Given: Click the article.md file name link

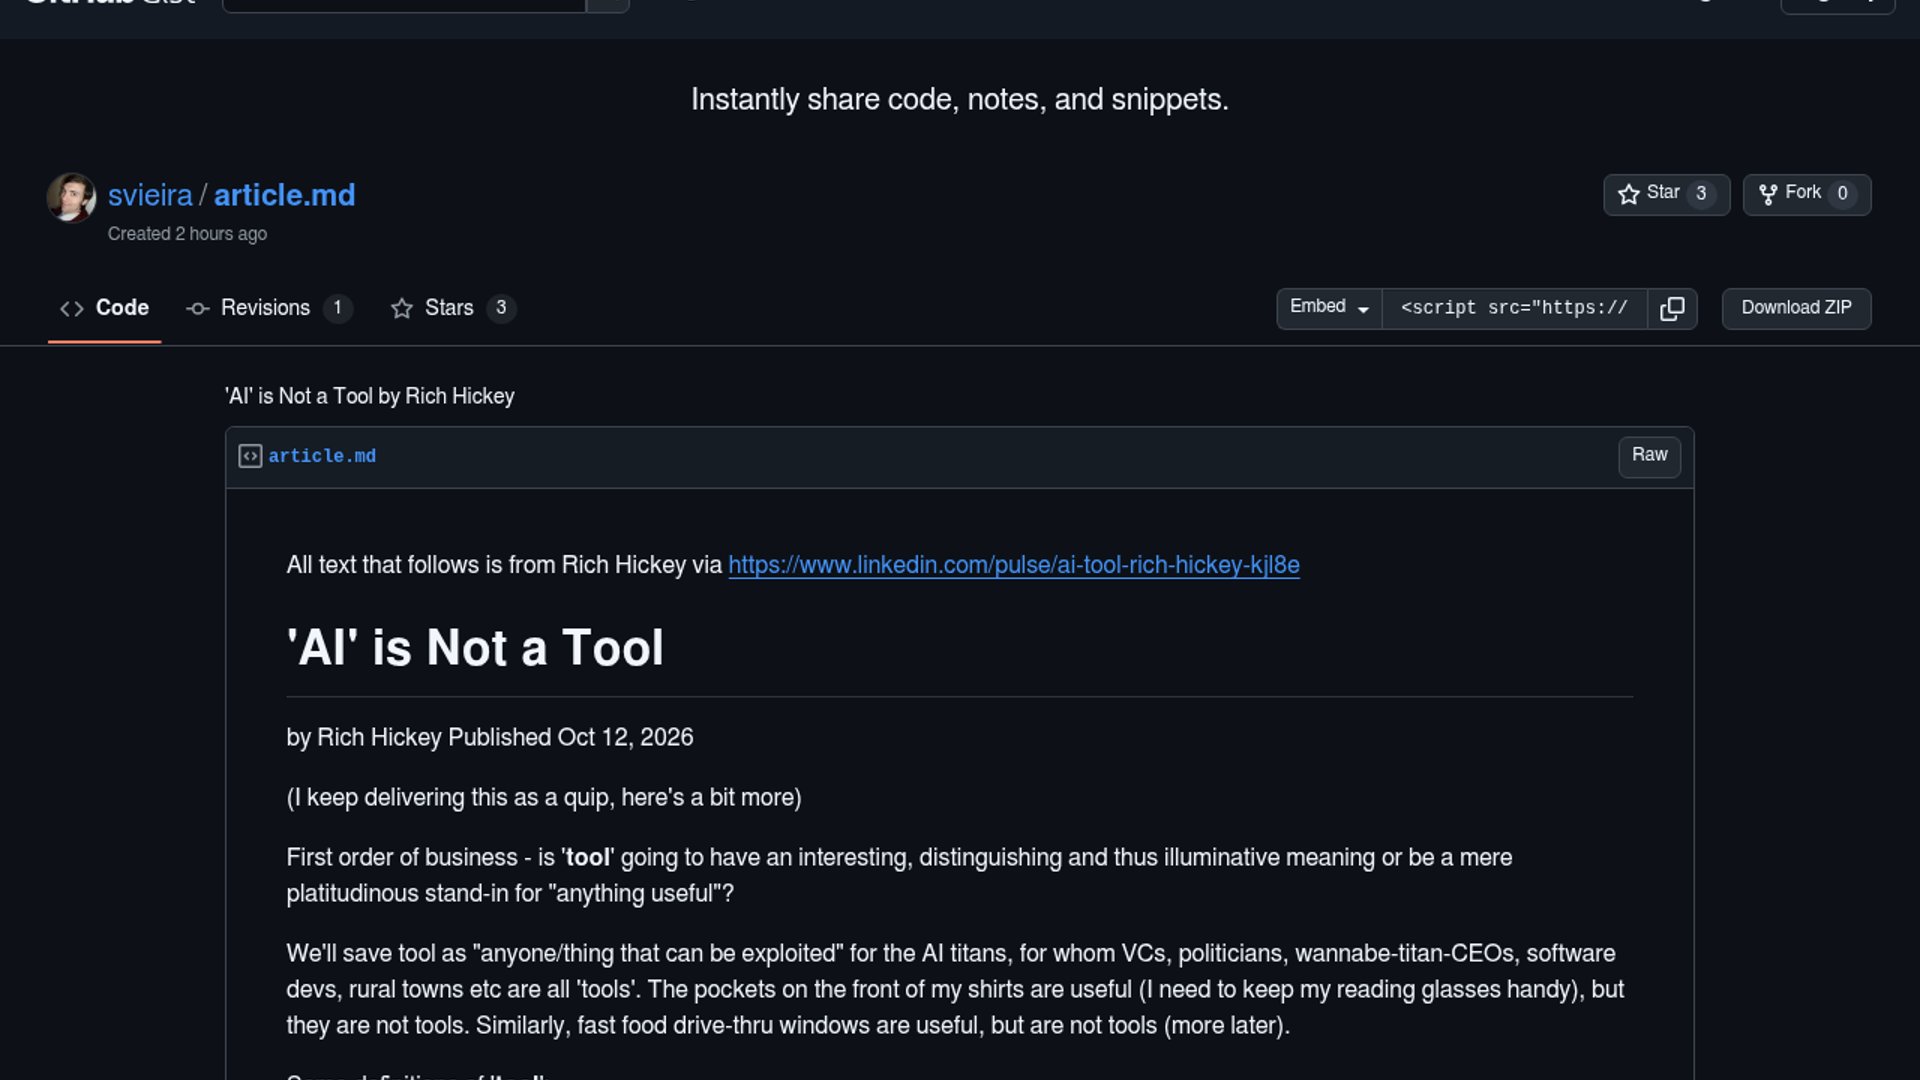Looking at the screenshot, I should click(322, 456).
